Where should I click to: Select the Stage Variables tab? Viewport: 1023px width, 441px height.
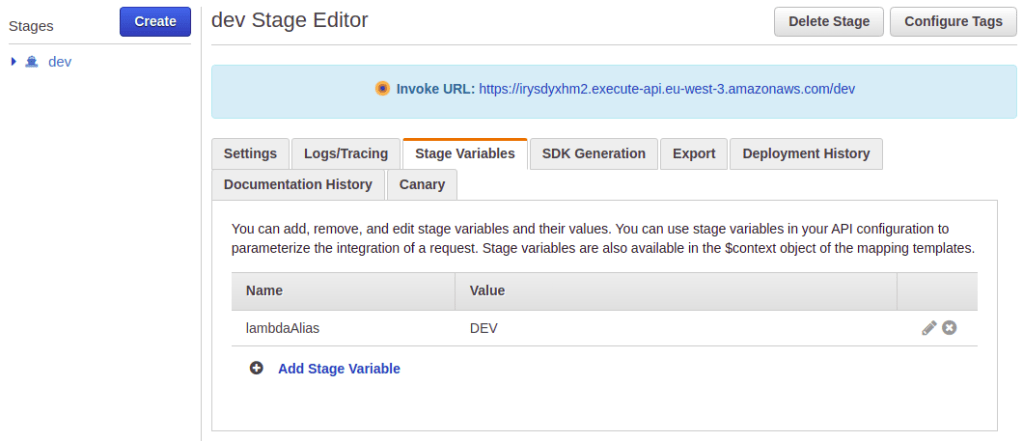click(465, 153)
